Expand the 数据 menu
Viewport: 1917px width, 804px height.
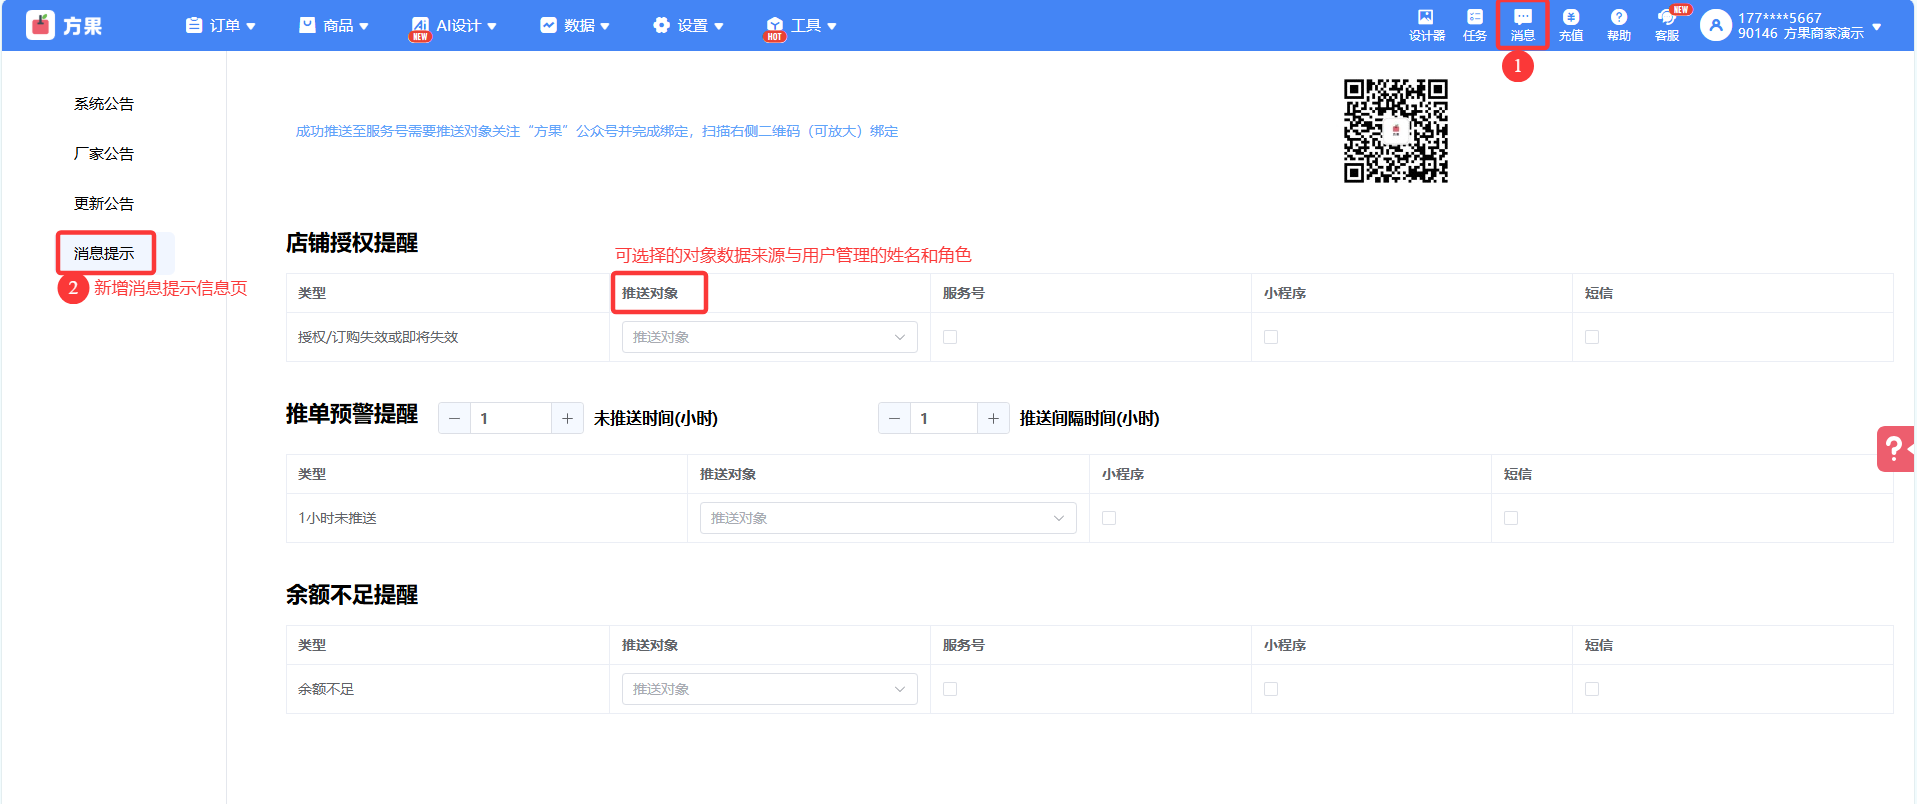click(575, 25)
